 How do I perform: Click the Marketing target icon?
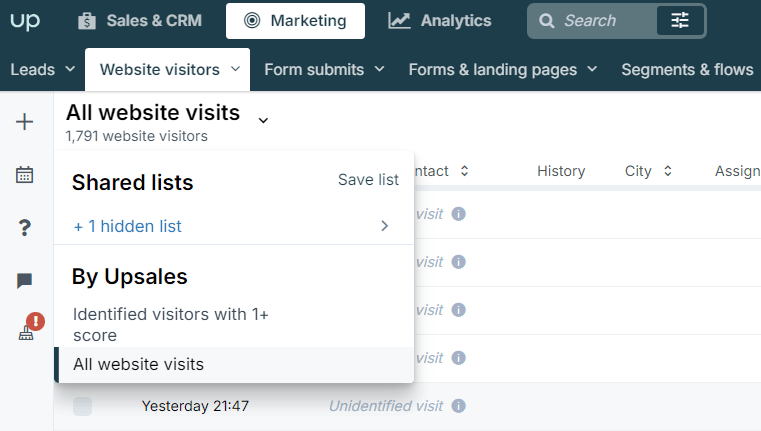point(252,21)
